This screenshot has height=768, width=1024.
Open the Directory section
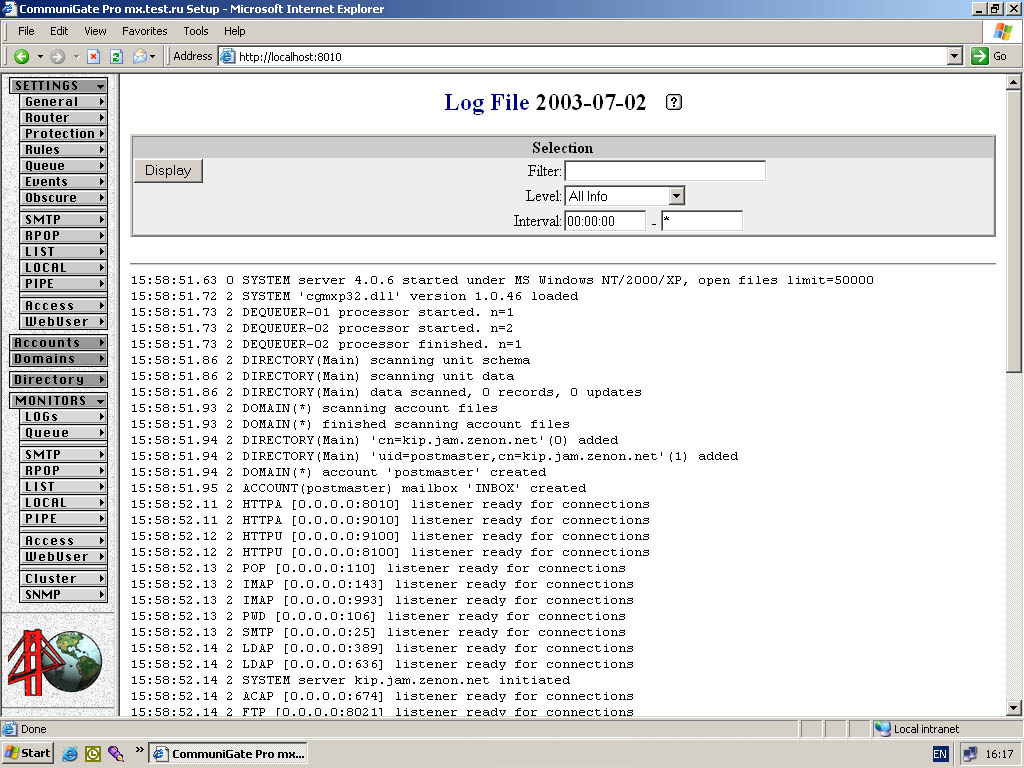coord(59,379)
